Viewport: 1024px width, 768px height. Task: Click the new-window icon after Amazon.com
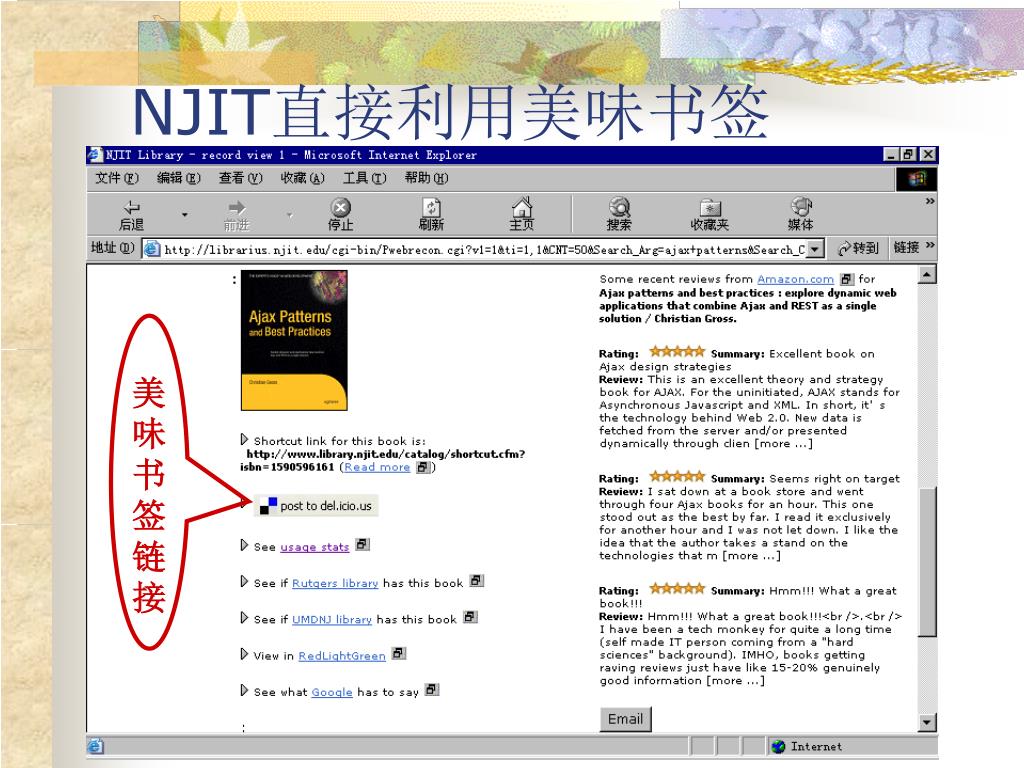tap(846, 279)
